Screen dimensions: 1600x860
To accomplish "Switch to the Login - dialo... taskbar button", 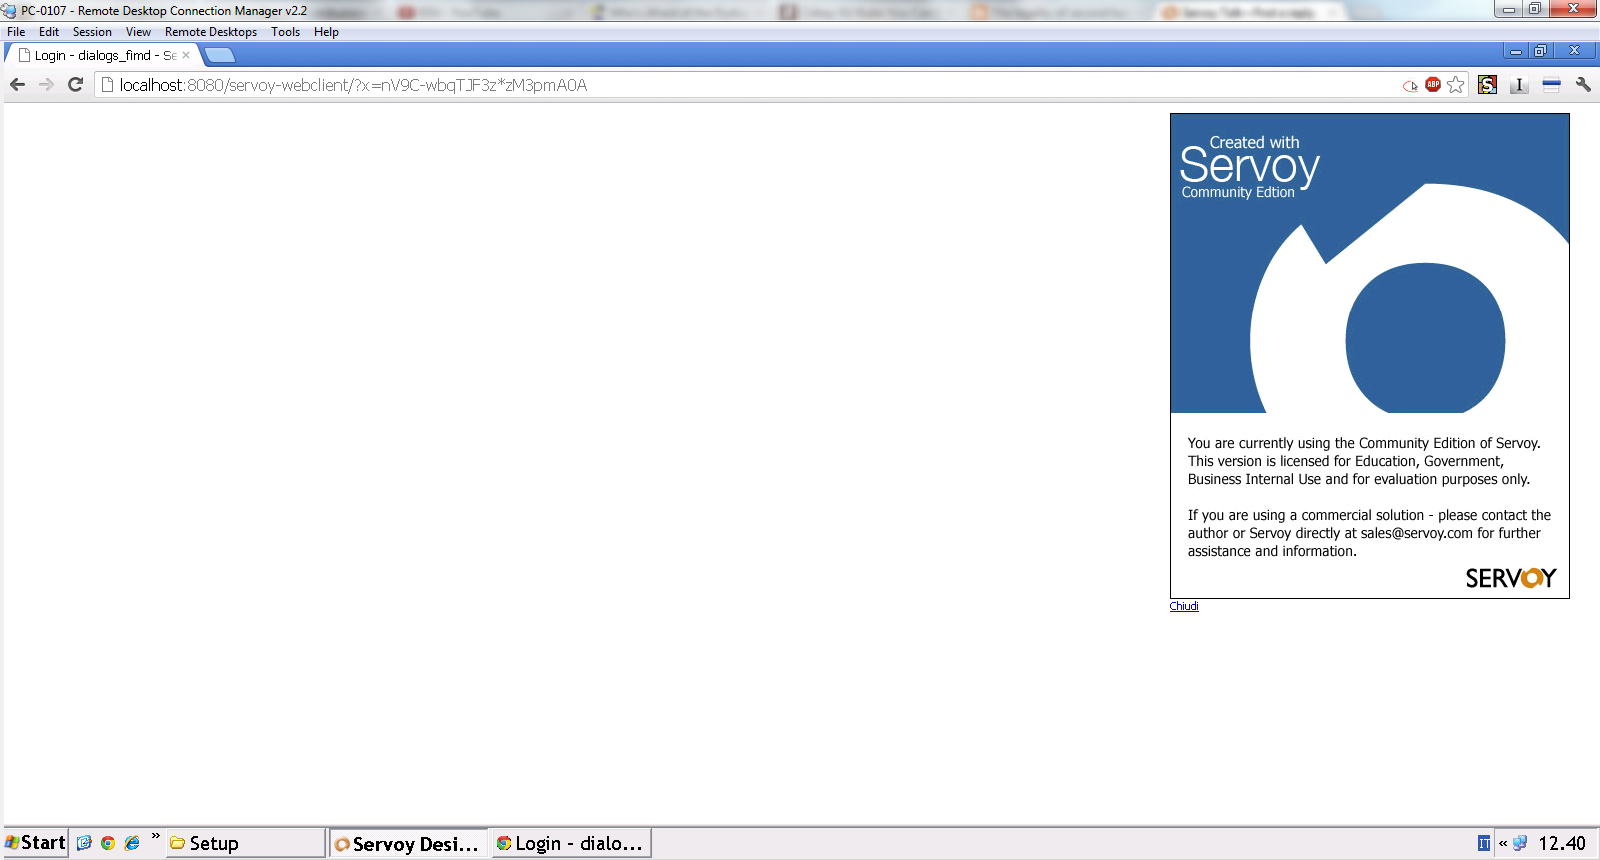I will [x=571, y=844].
